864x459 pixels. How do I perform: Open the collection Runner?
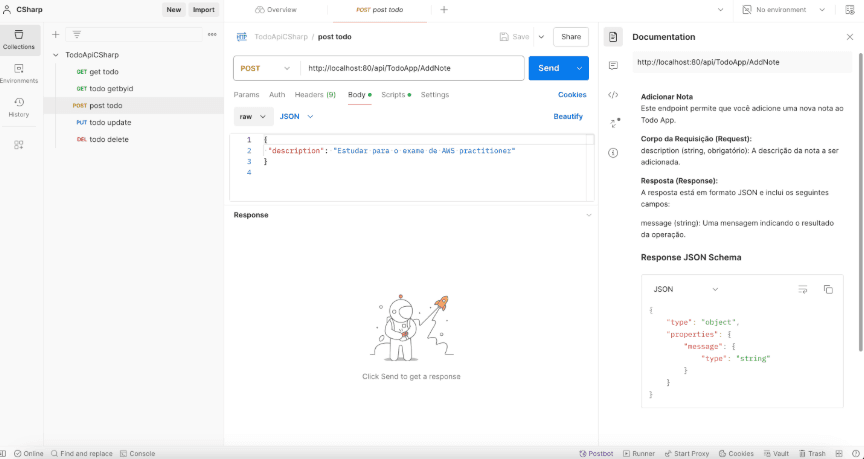(639, 453)
